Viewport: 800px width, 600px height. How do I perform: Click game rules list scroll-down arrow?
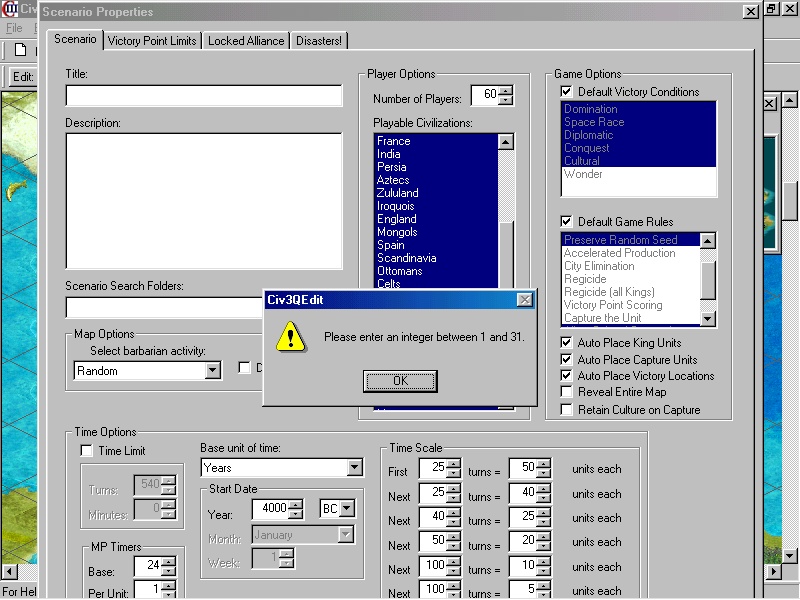(x=708, y=319)
